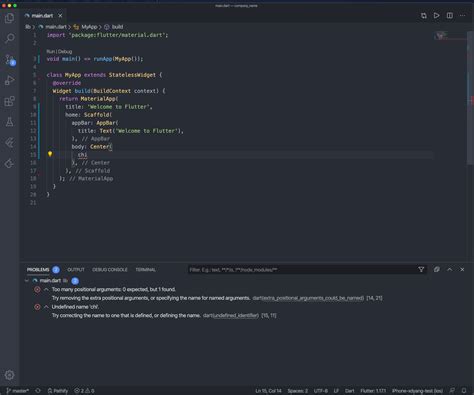Click master branch in status bar
474x395 pixels.
[x=17, y=391]
